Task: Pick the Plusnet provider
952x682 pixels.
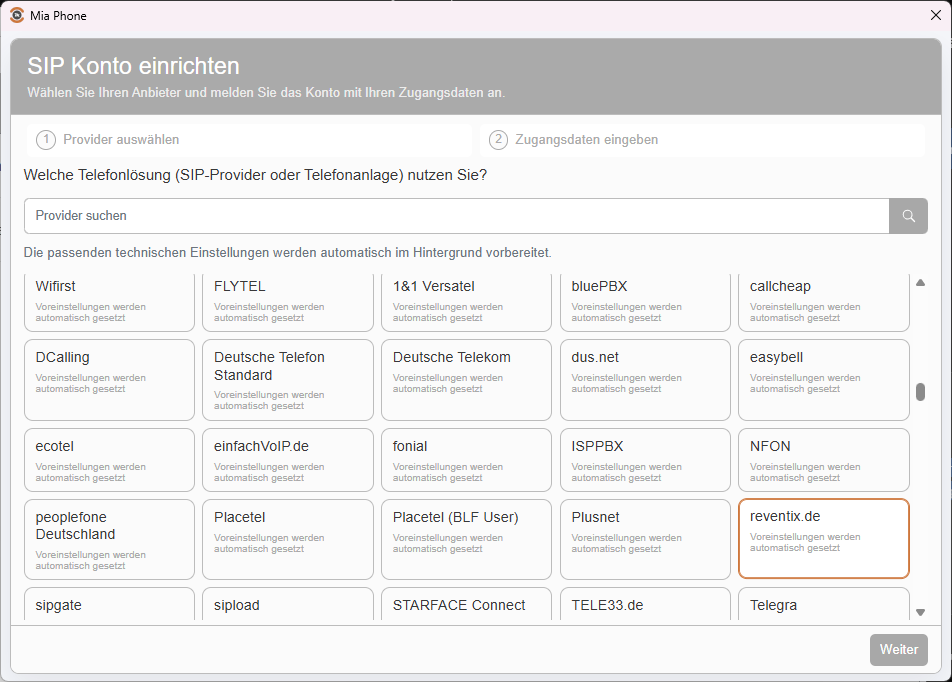Action: coord(645,539)
